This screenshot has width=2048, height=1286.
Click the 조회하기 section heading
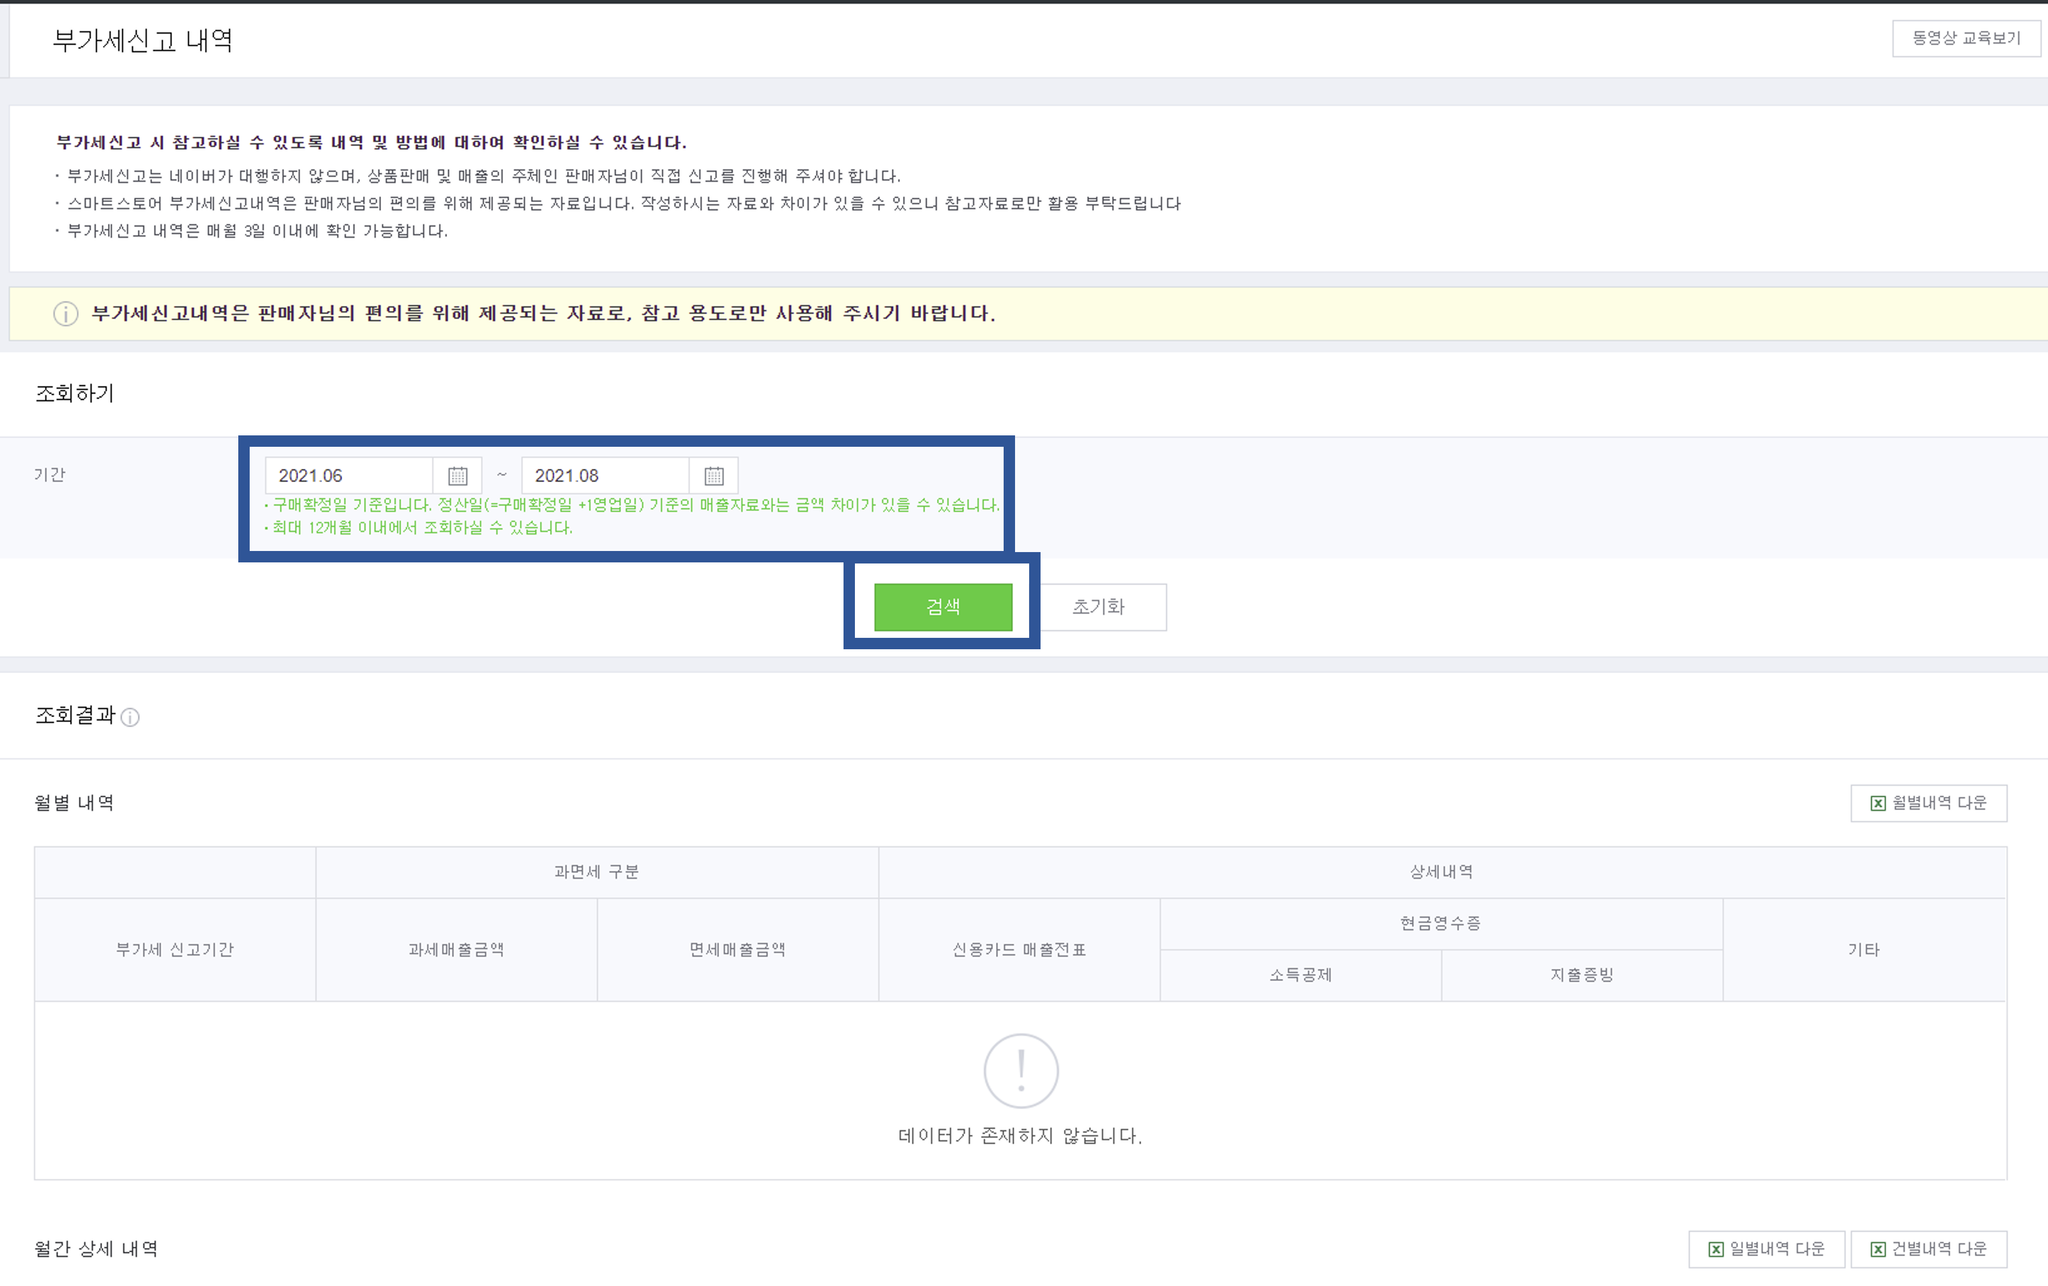75,394
